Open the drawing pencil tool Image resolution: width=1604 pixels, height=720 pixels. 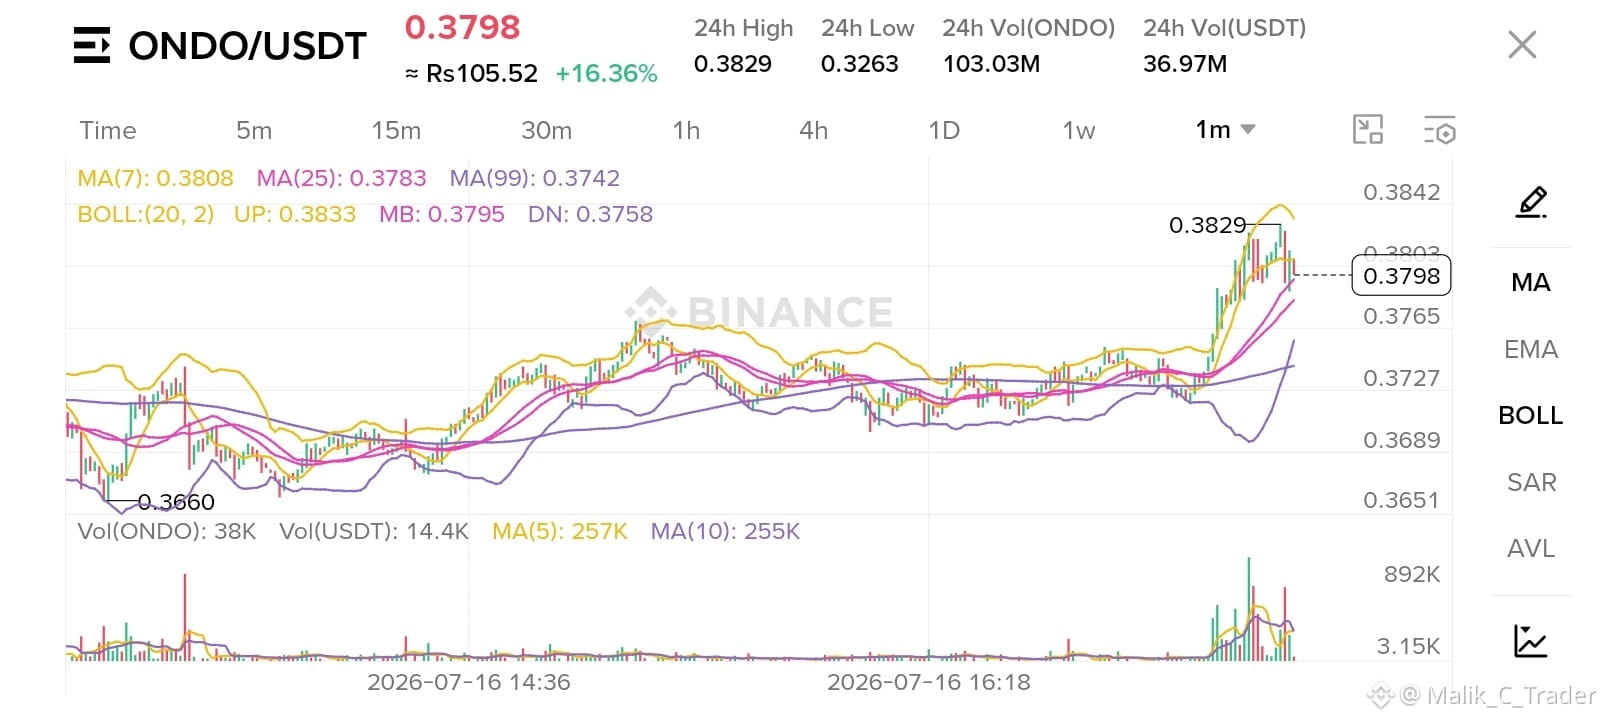click(1531, 203)
